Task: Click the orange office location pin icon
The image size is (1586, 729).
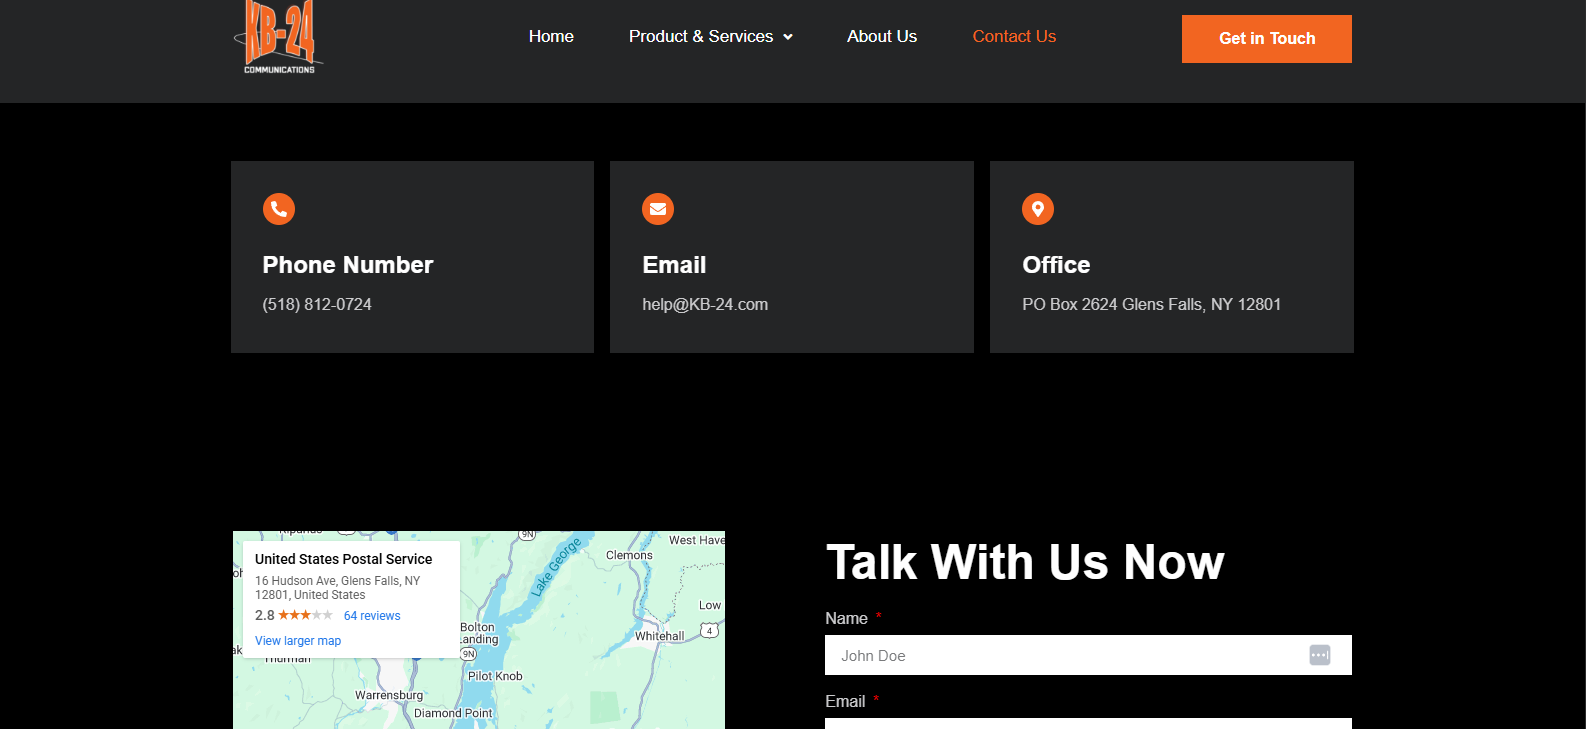Action: (1038, 209)
